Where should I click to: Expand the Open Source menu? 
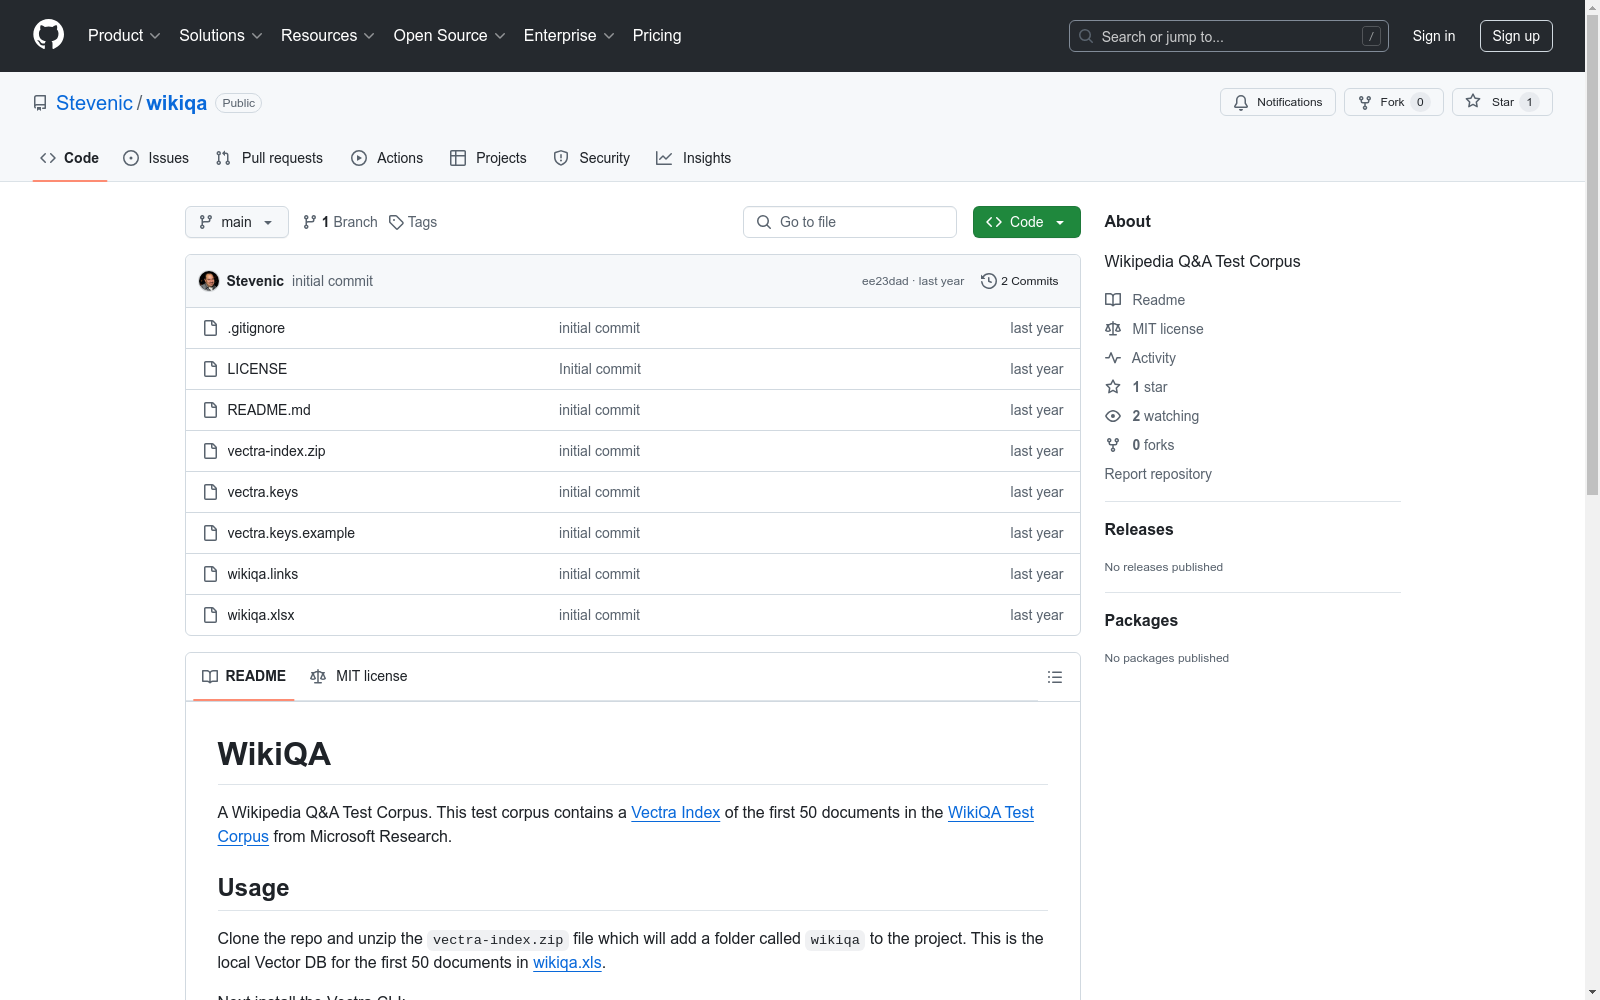click(450, 36)
